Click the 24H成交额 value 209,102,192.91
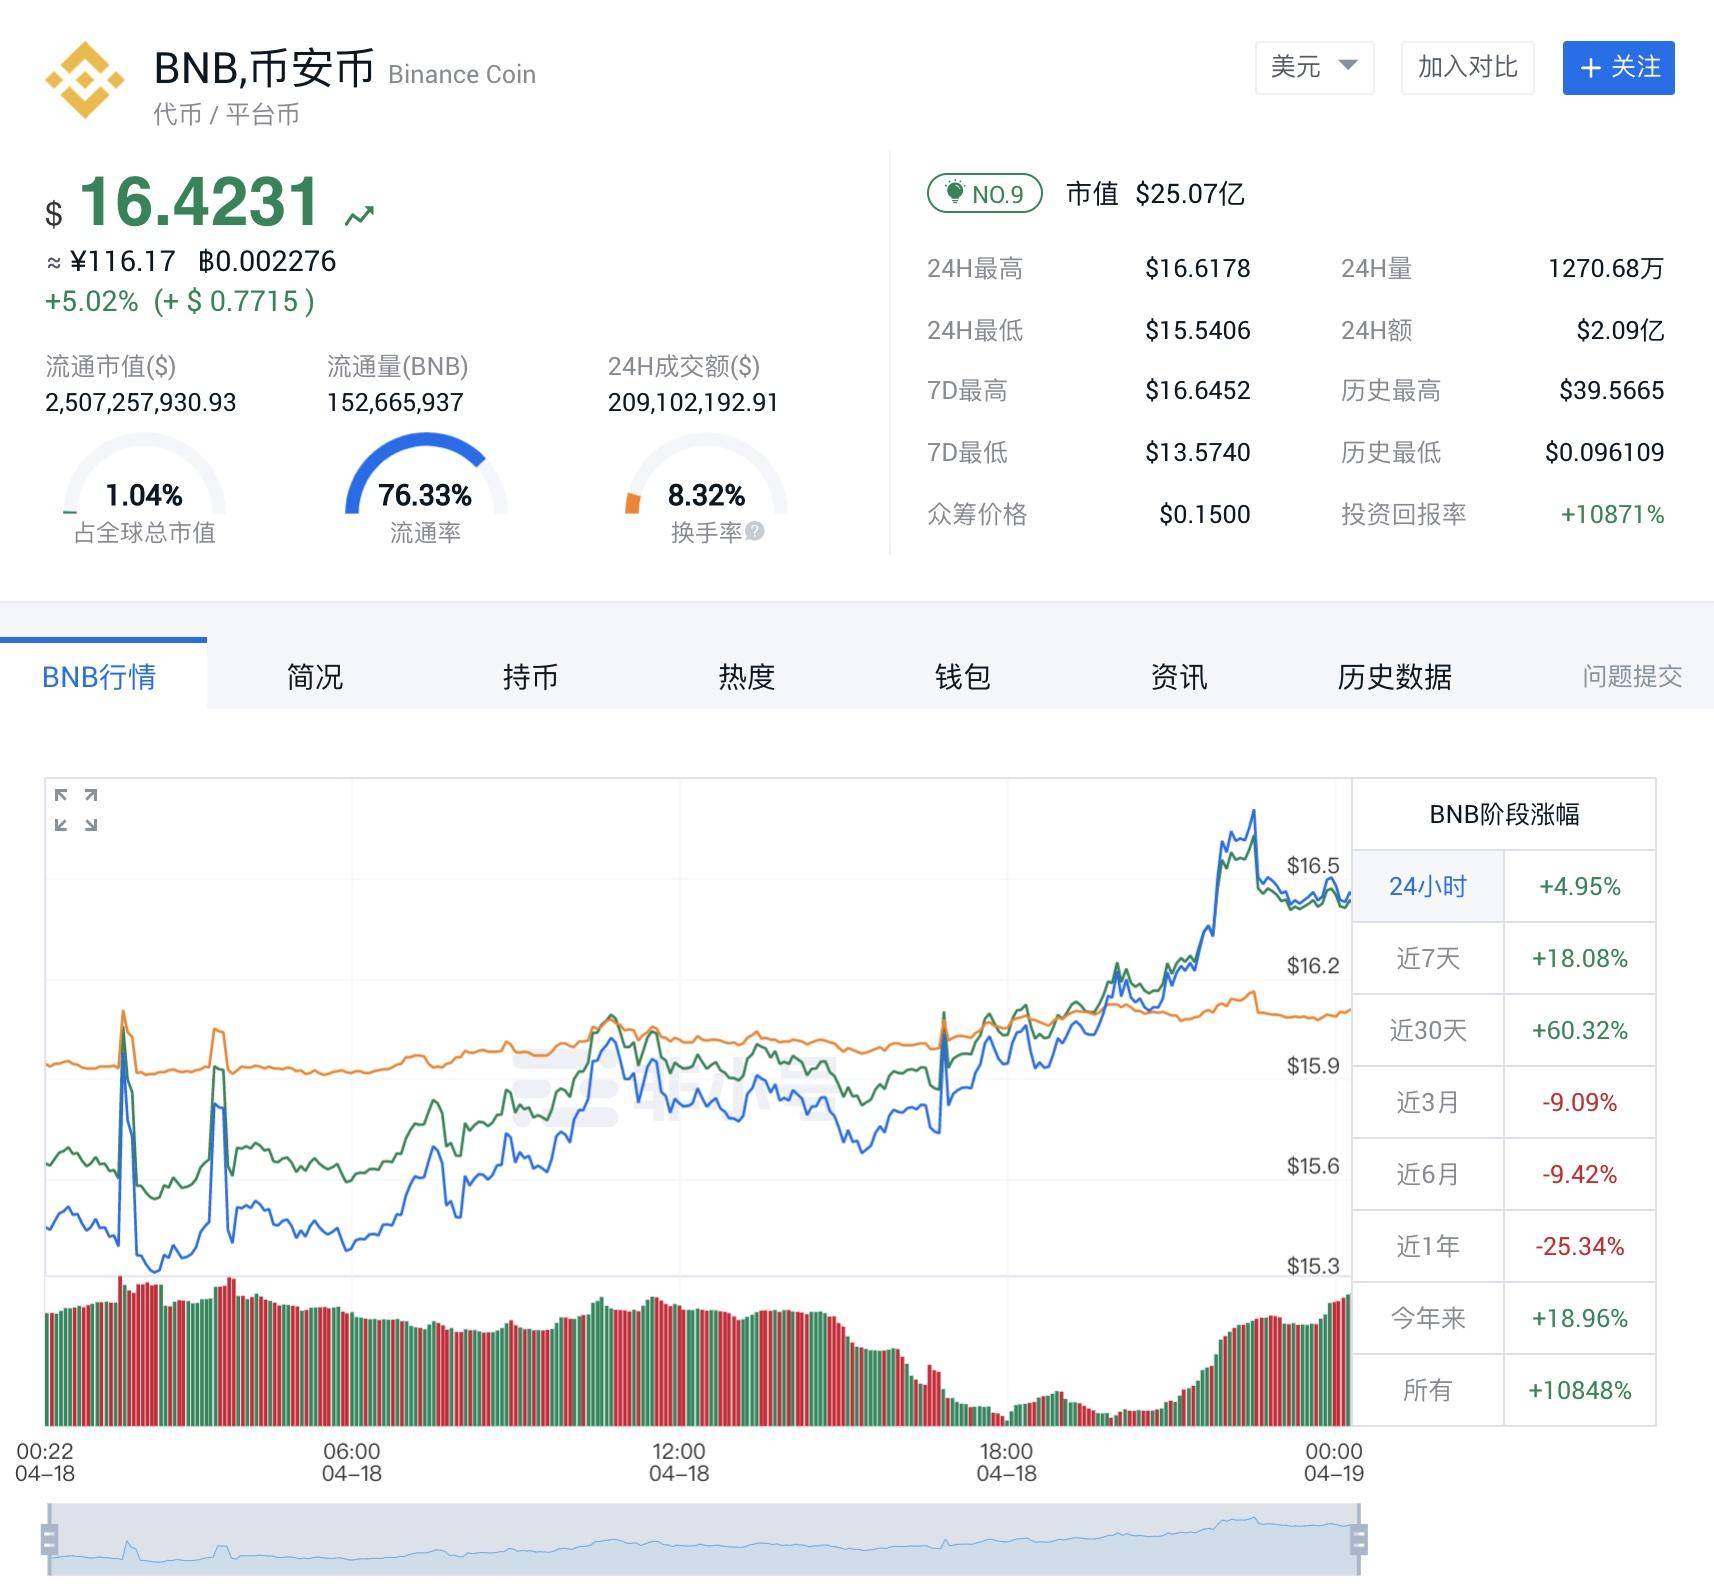This screenshot has width=1714, height=1592. 693,402
